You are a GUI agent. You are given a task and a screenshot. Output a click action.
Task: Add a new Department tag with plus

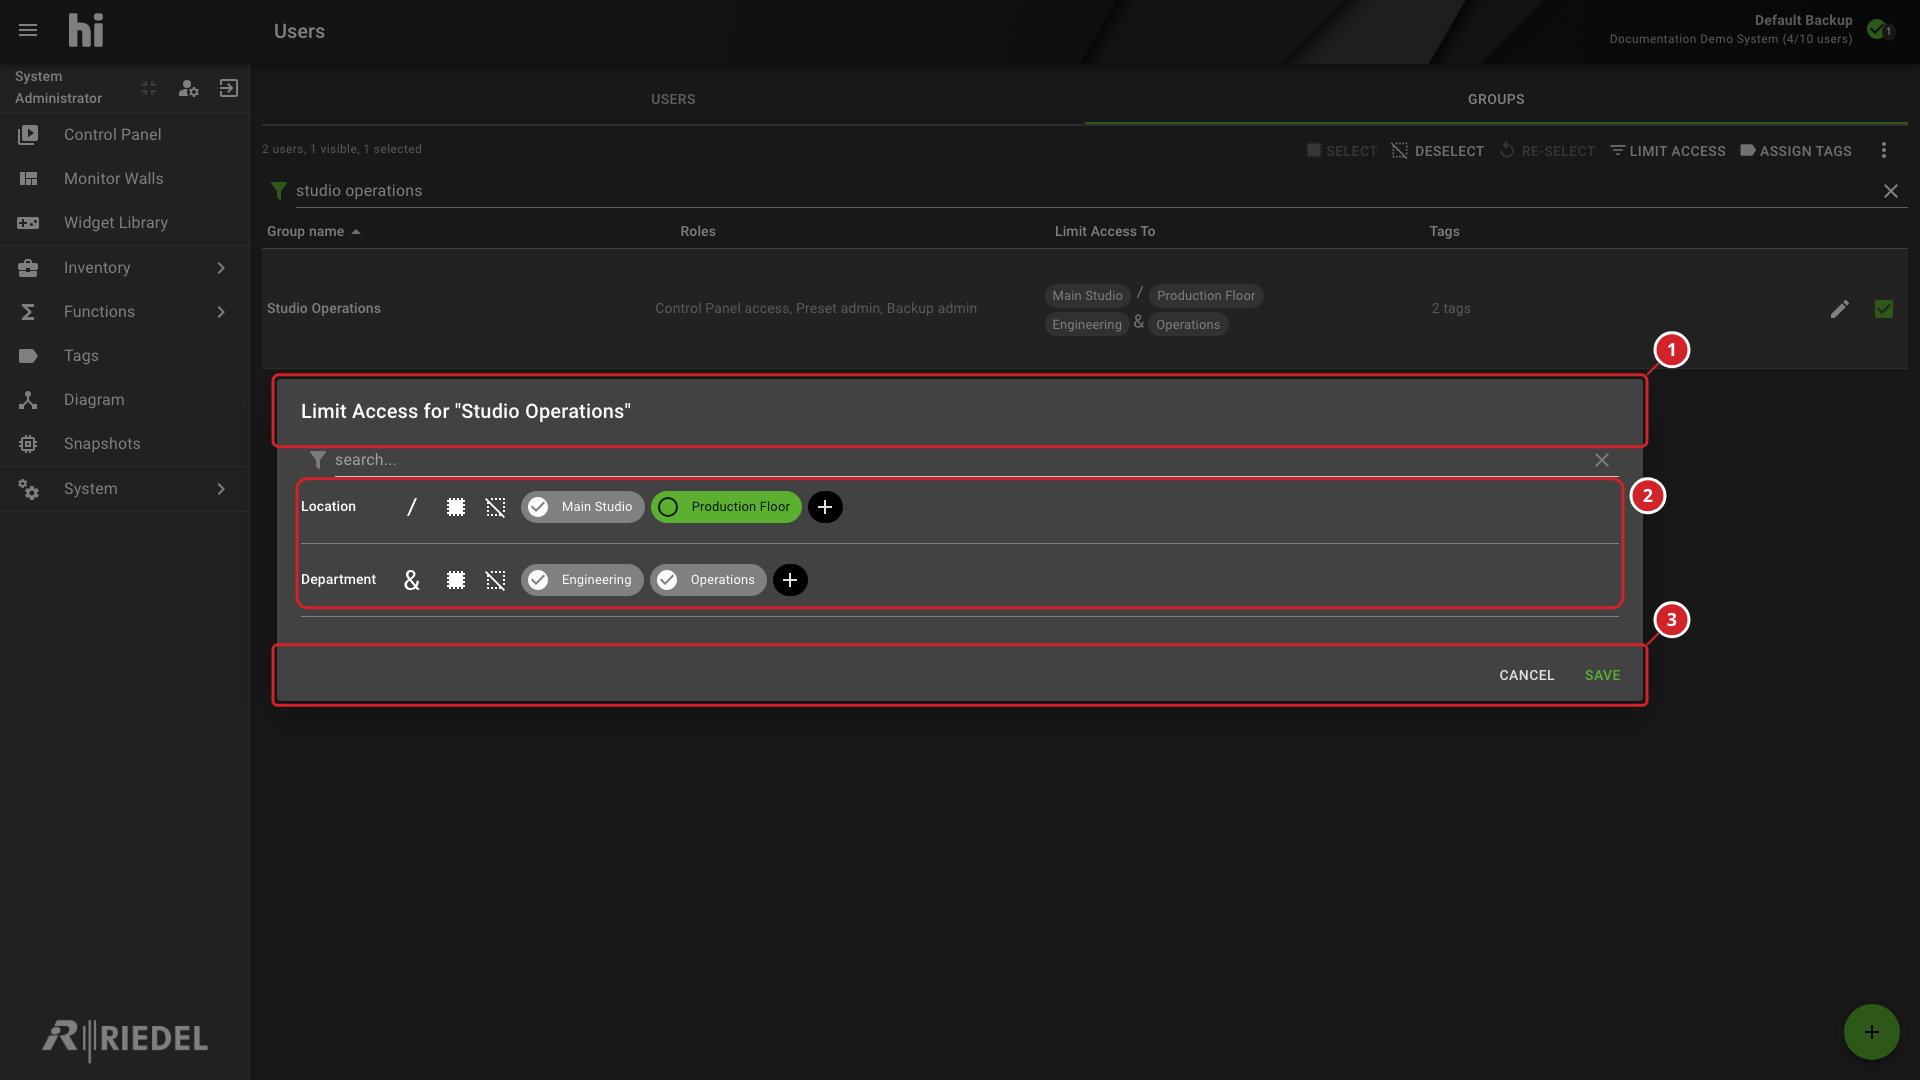[x=790, y=580]
